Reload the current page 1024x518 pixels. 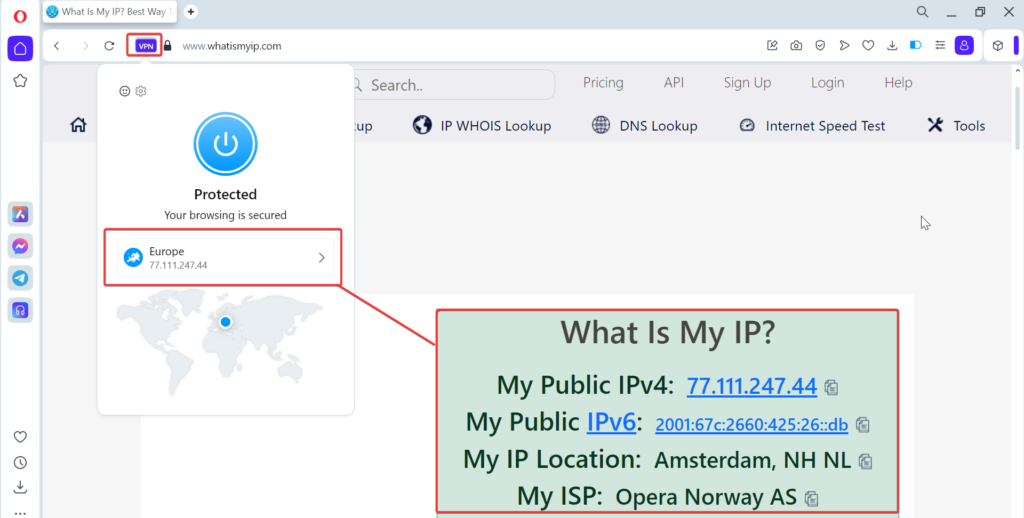pyautogui.click(x=110, y=46)
